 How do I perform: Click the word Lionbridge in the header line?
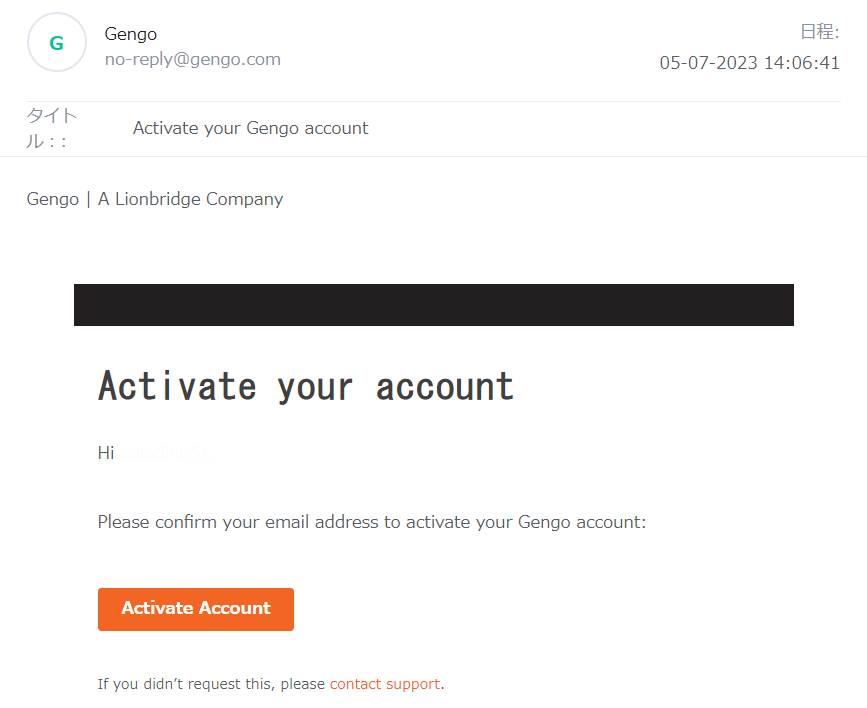tap(158, 199)
